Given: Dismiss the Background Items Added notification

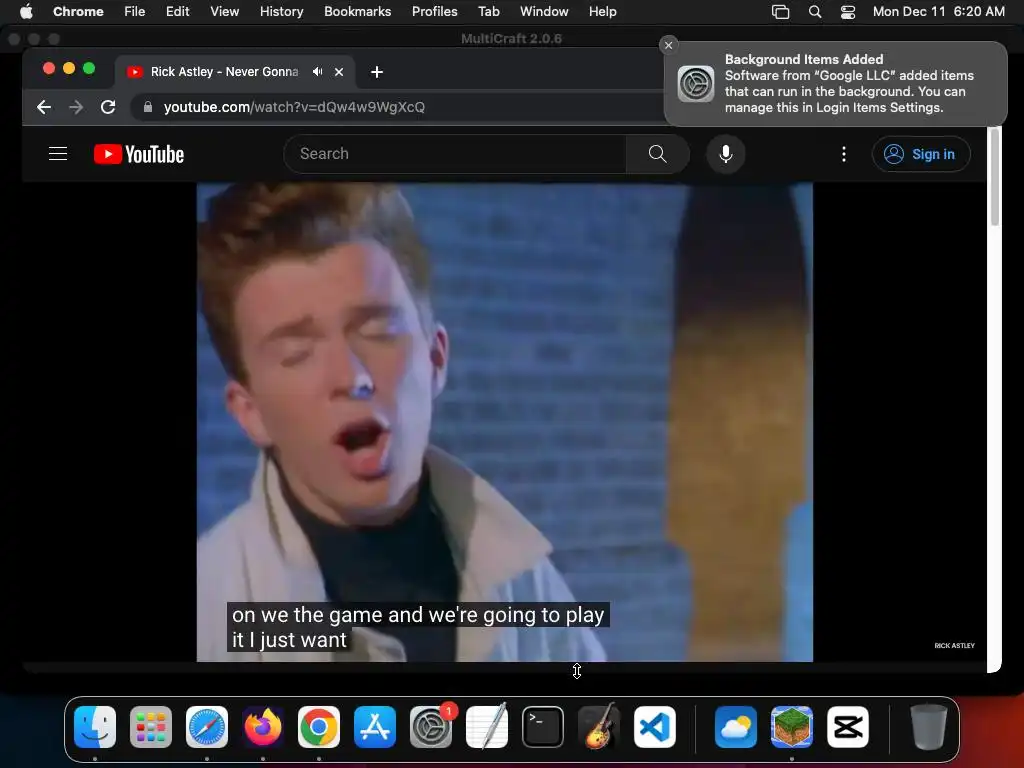Looking at the screenshot, I should click(668, 45).
